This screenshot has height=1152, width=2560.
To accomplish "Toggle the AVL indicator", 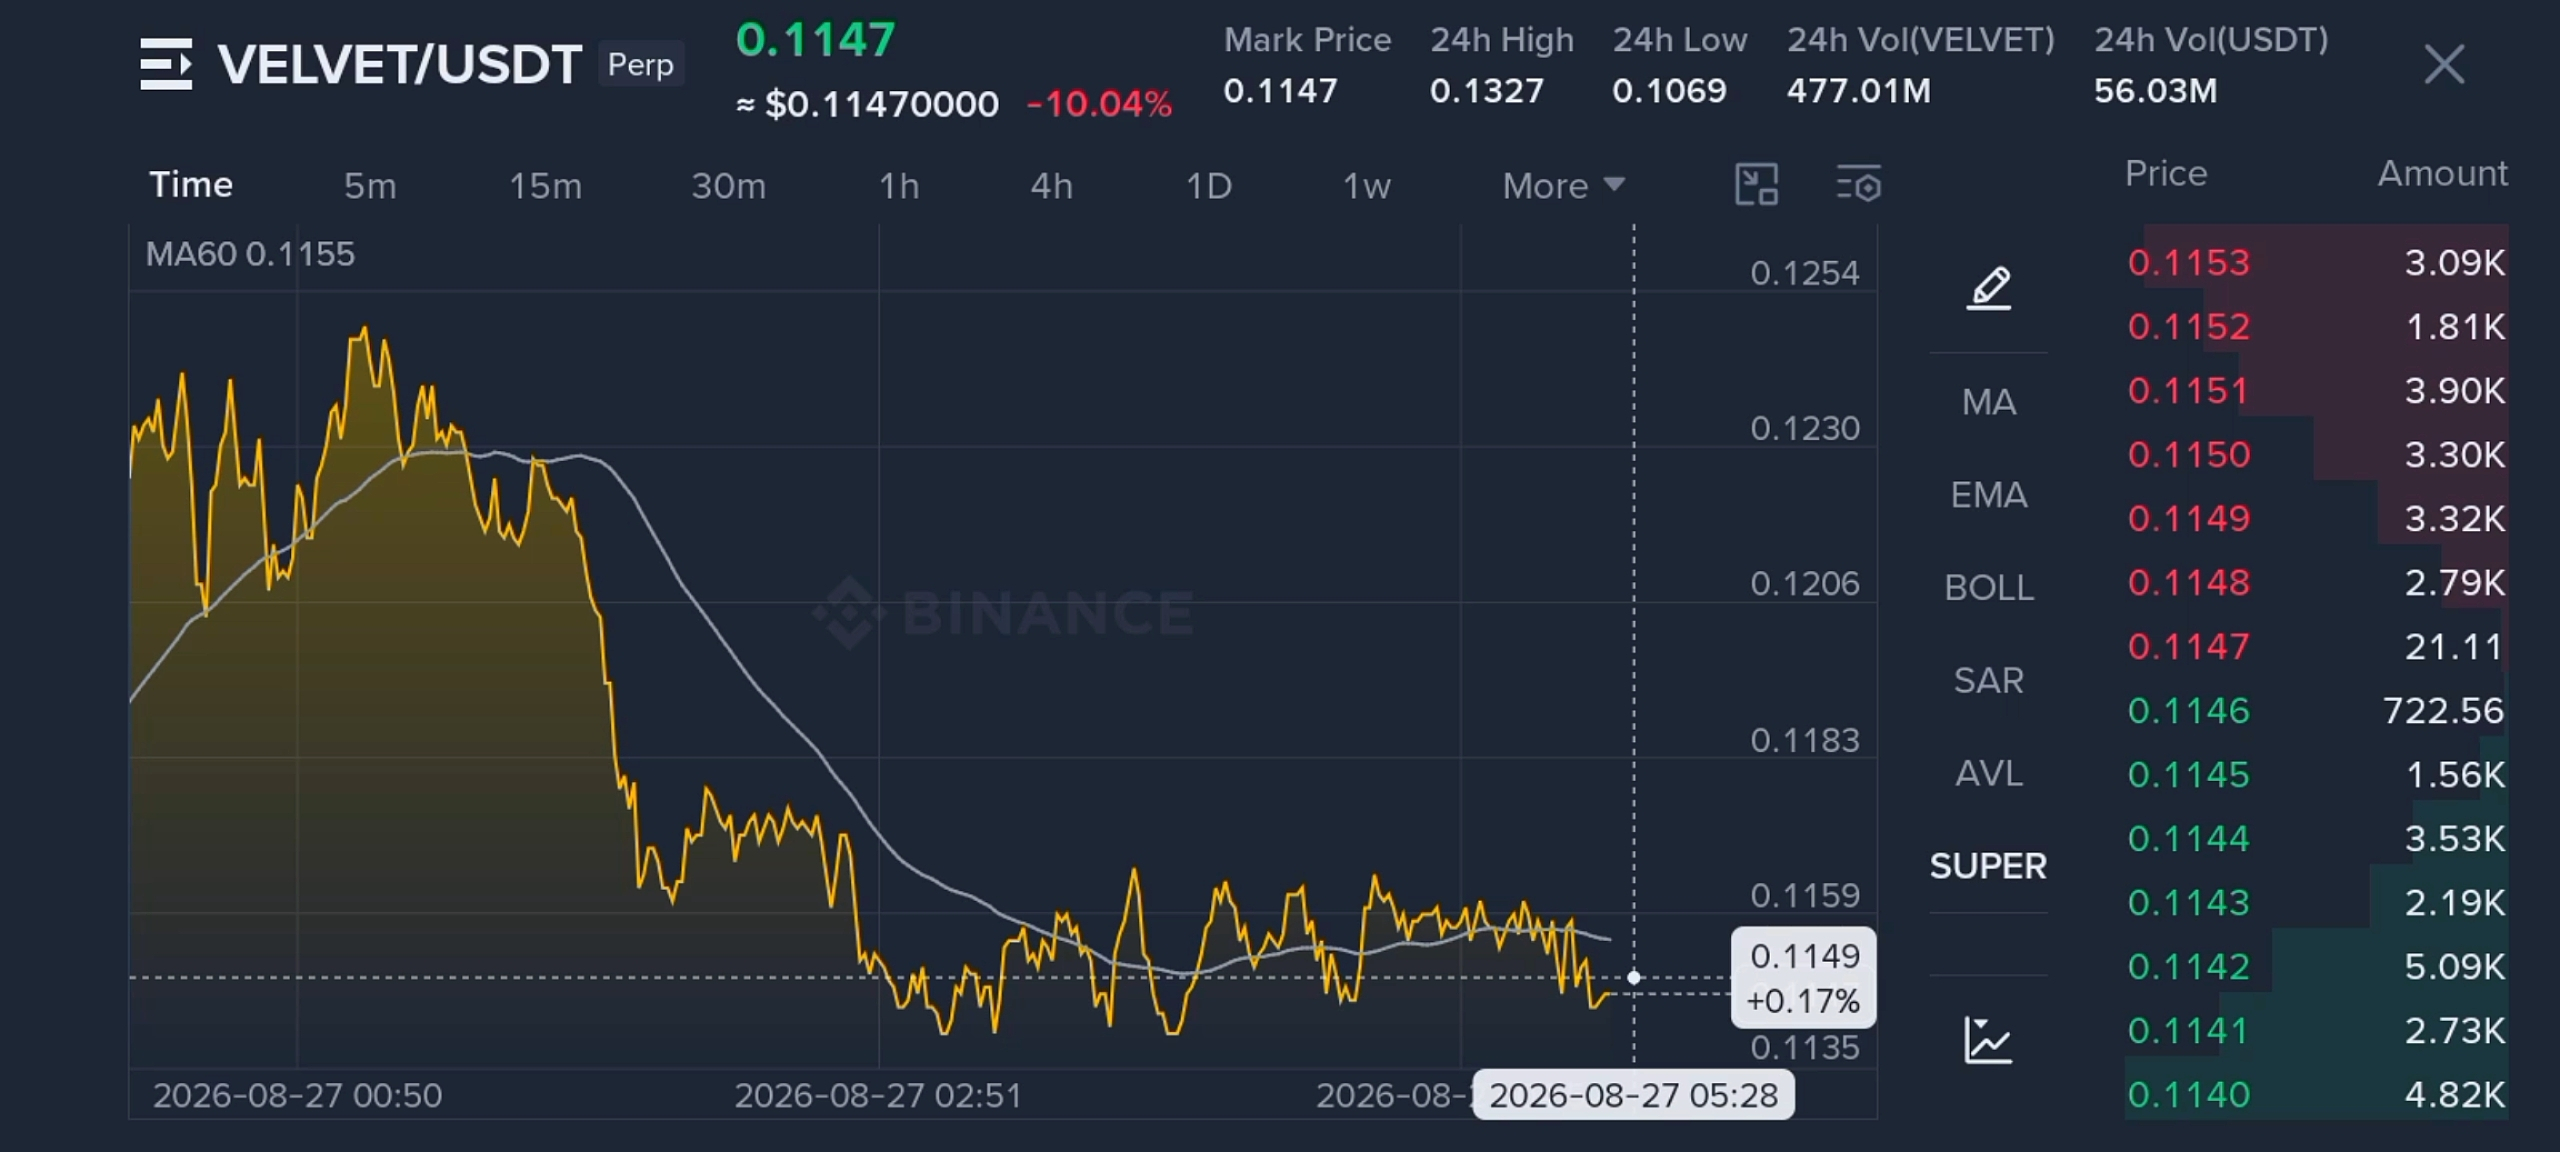I will click(x=1989, y=774).
